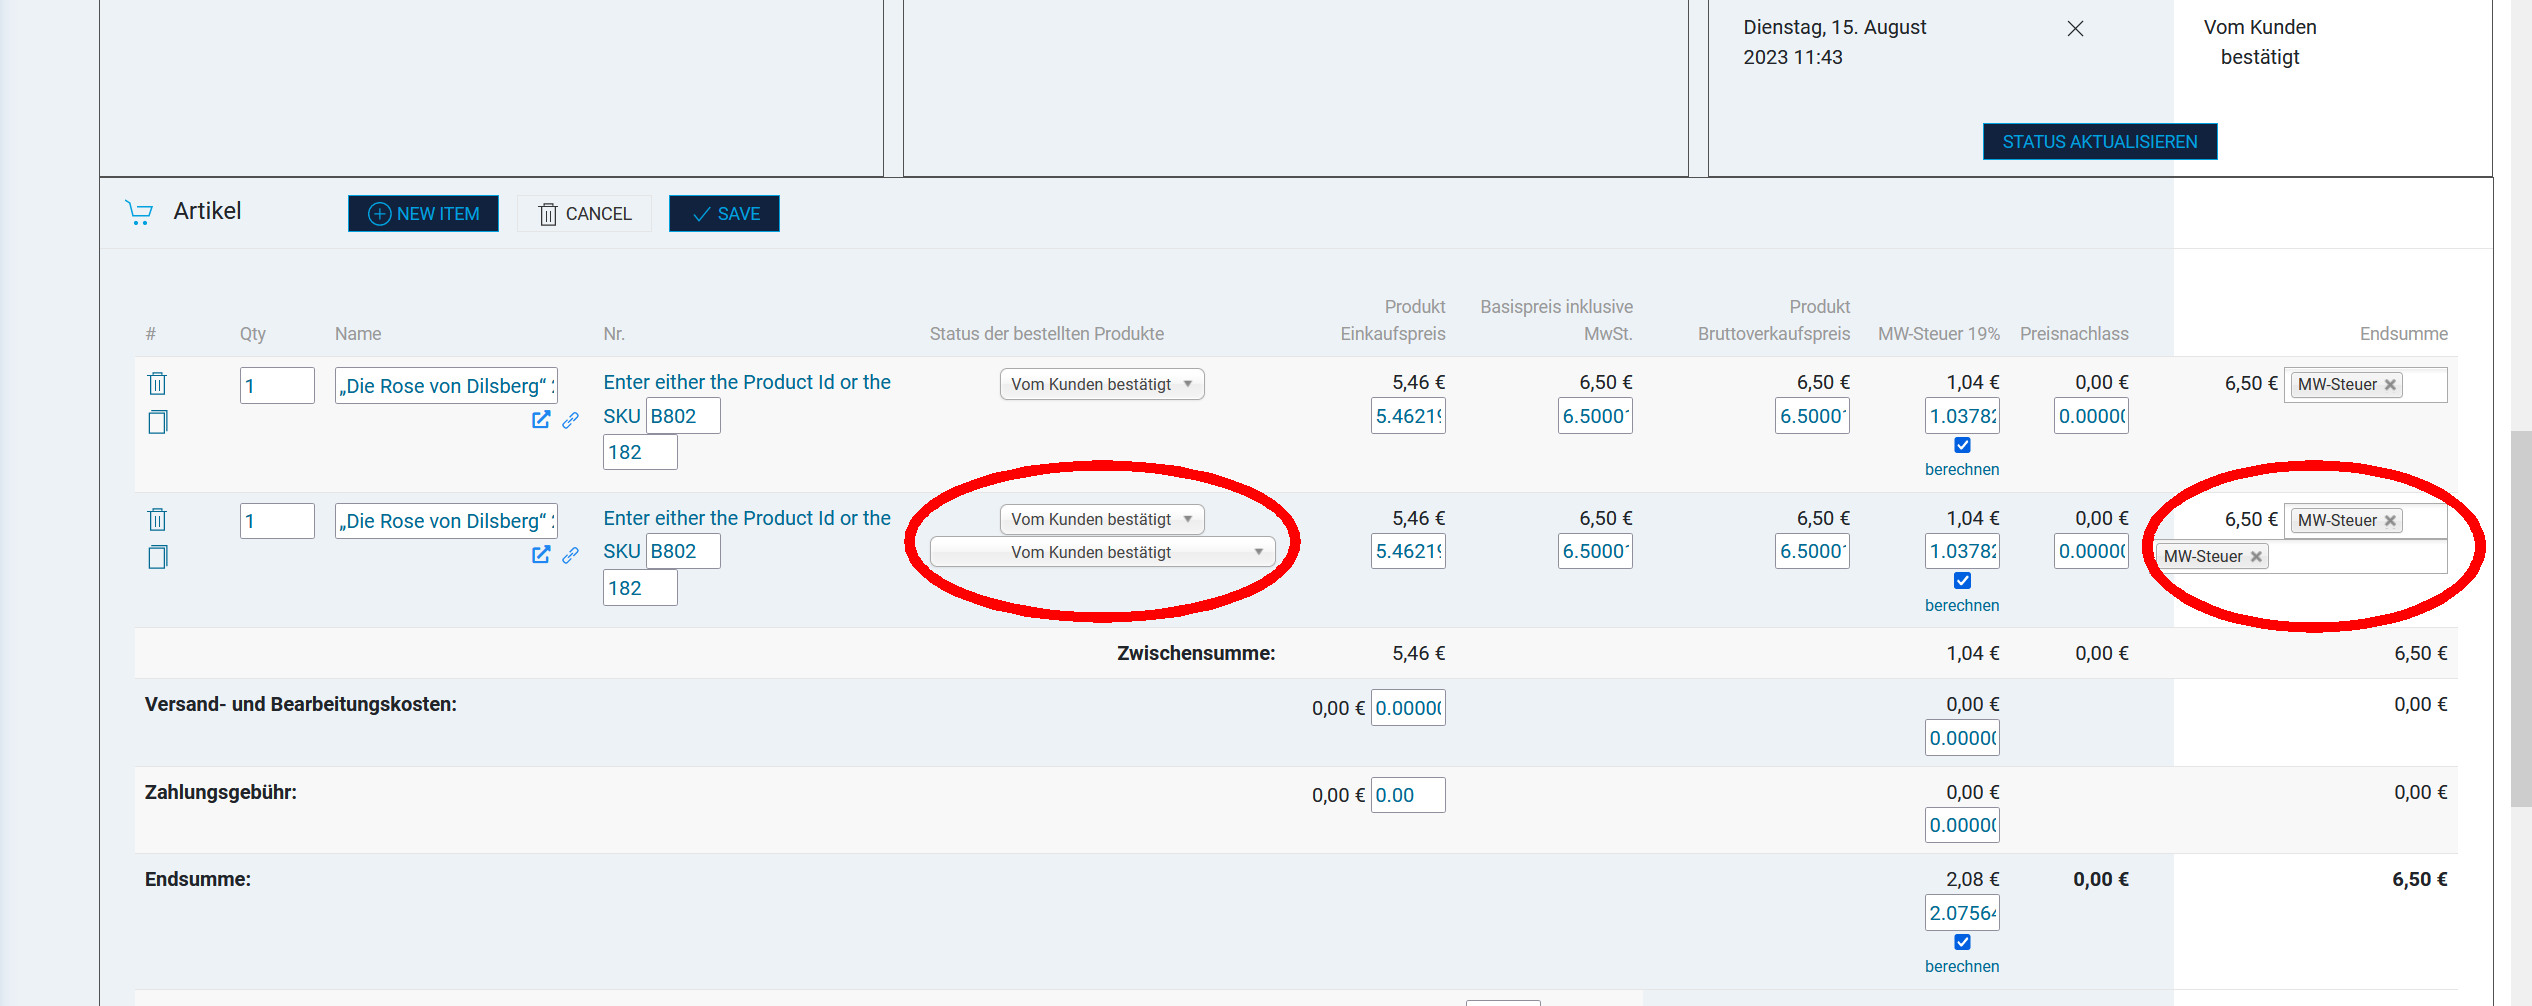Duplicate second article row with copy icon
This screenshot has width=2532, height=1006.
point(157,557)
